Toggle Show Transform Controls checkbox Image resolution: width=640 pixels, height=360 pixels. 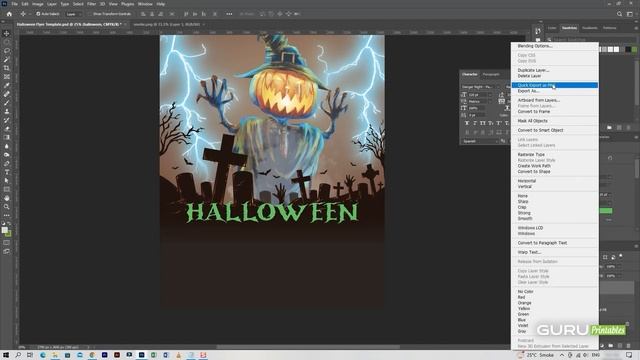[x=91, y=14]
